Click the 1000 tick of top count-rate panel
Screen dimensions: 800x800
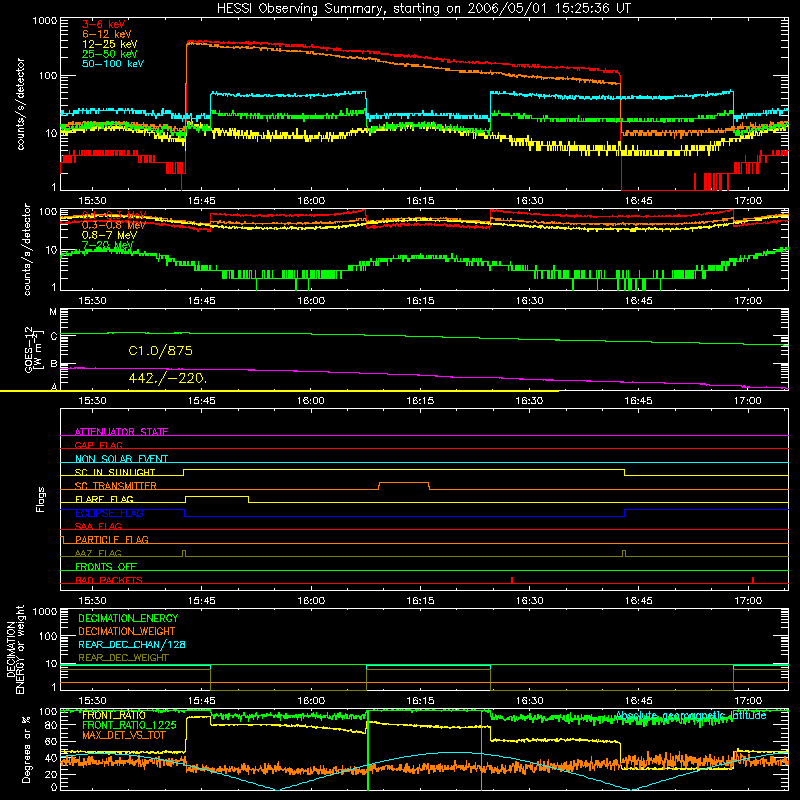[x=45, y=21]
